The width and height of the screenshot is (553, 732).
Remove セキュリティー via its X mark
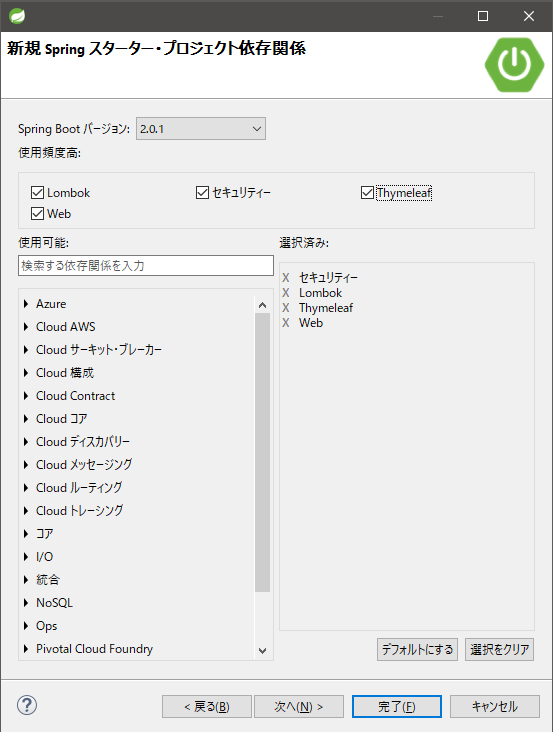click(x=286, y=278)
